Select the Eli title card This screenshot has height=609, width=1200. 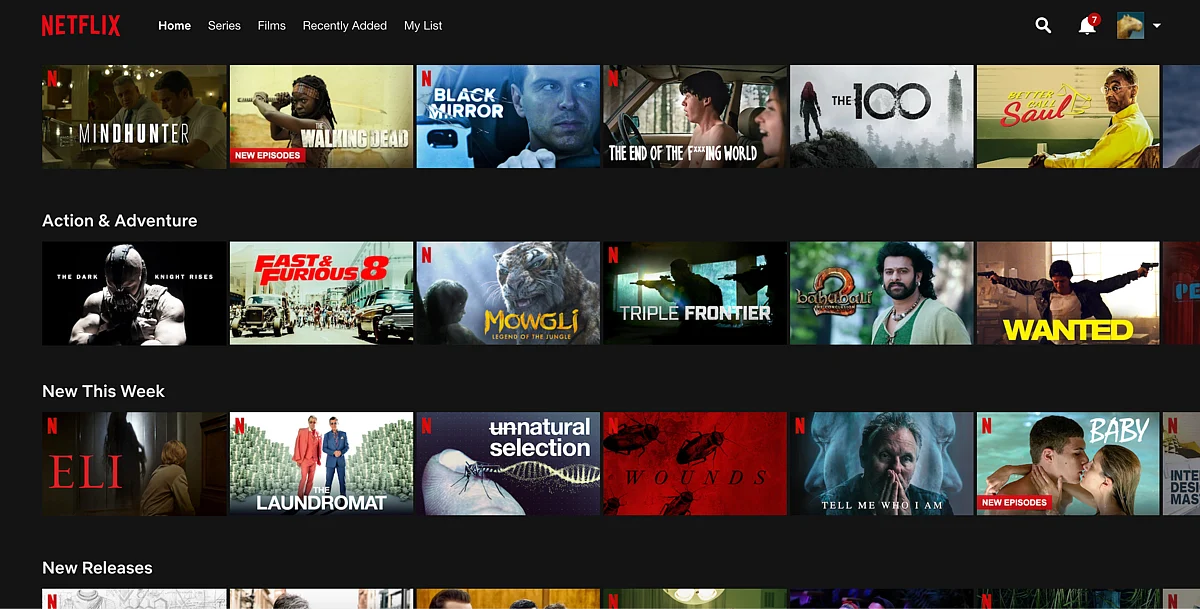pyautogui.click(x=134, y=464)
